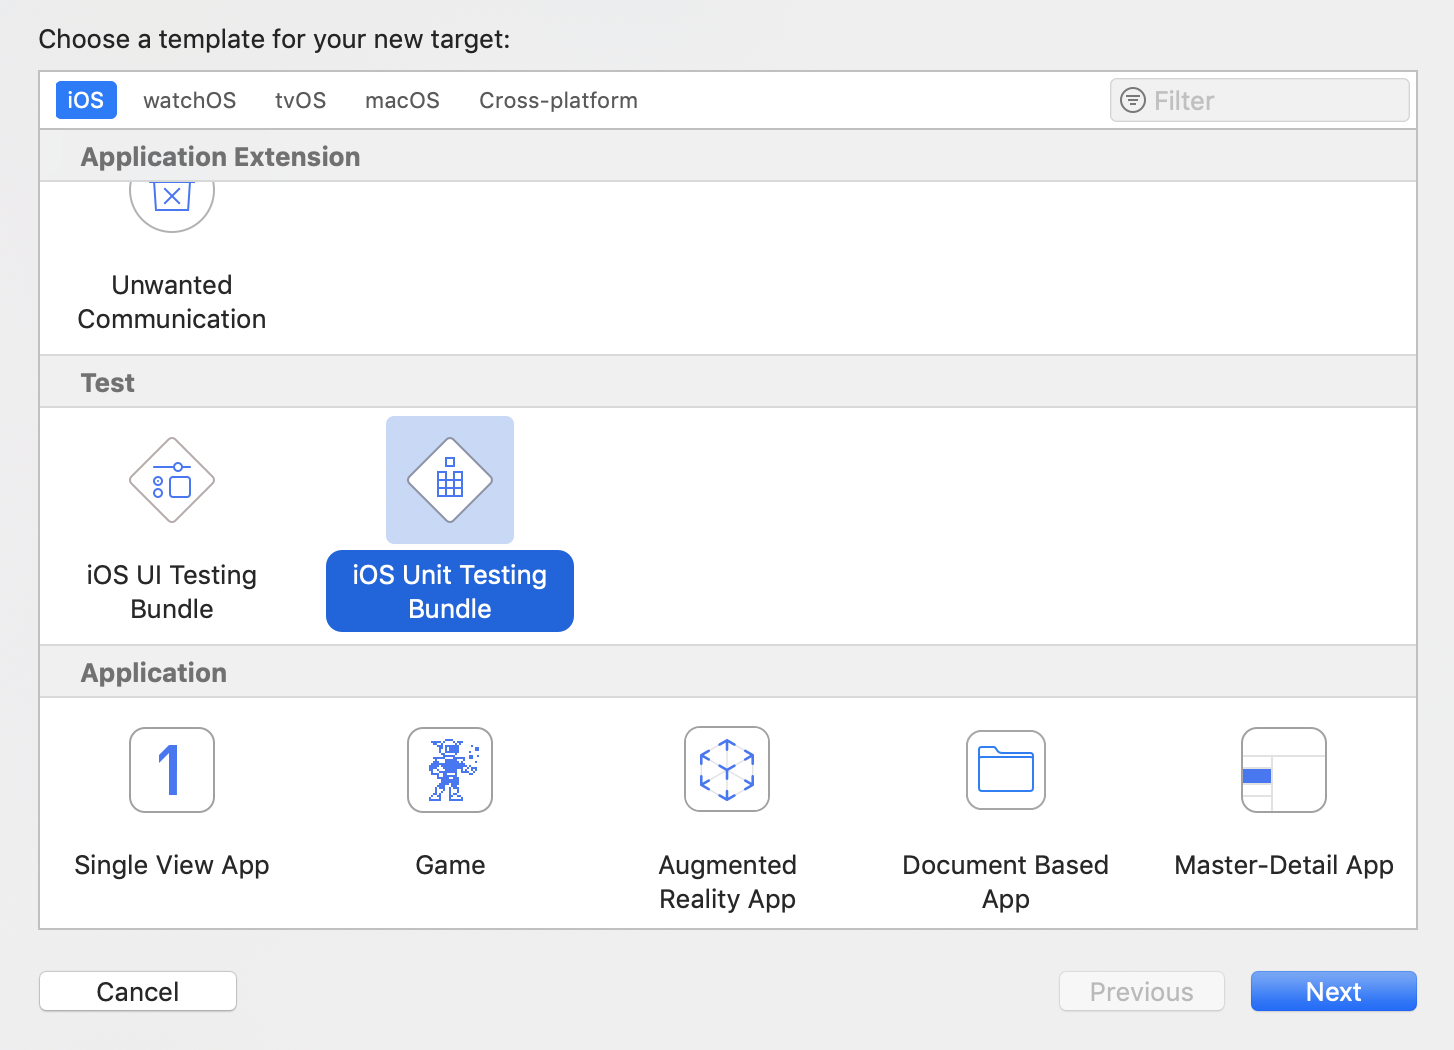1454x1050 pixels.
Task: Click the 'Augmented Reality App' label
Action: pyautogui.click(x=728, y=881)
